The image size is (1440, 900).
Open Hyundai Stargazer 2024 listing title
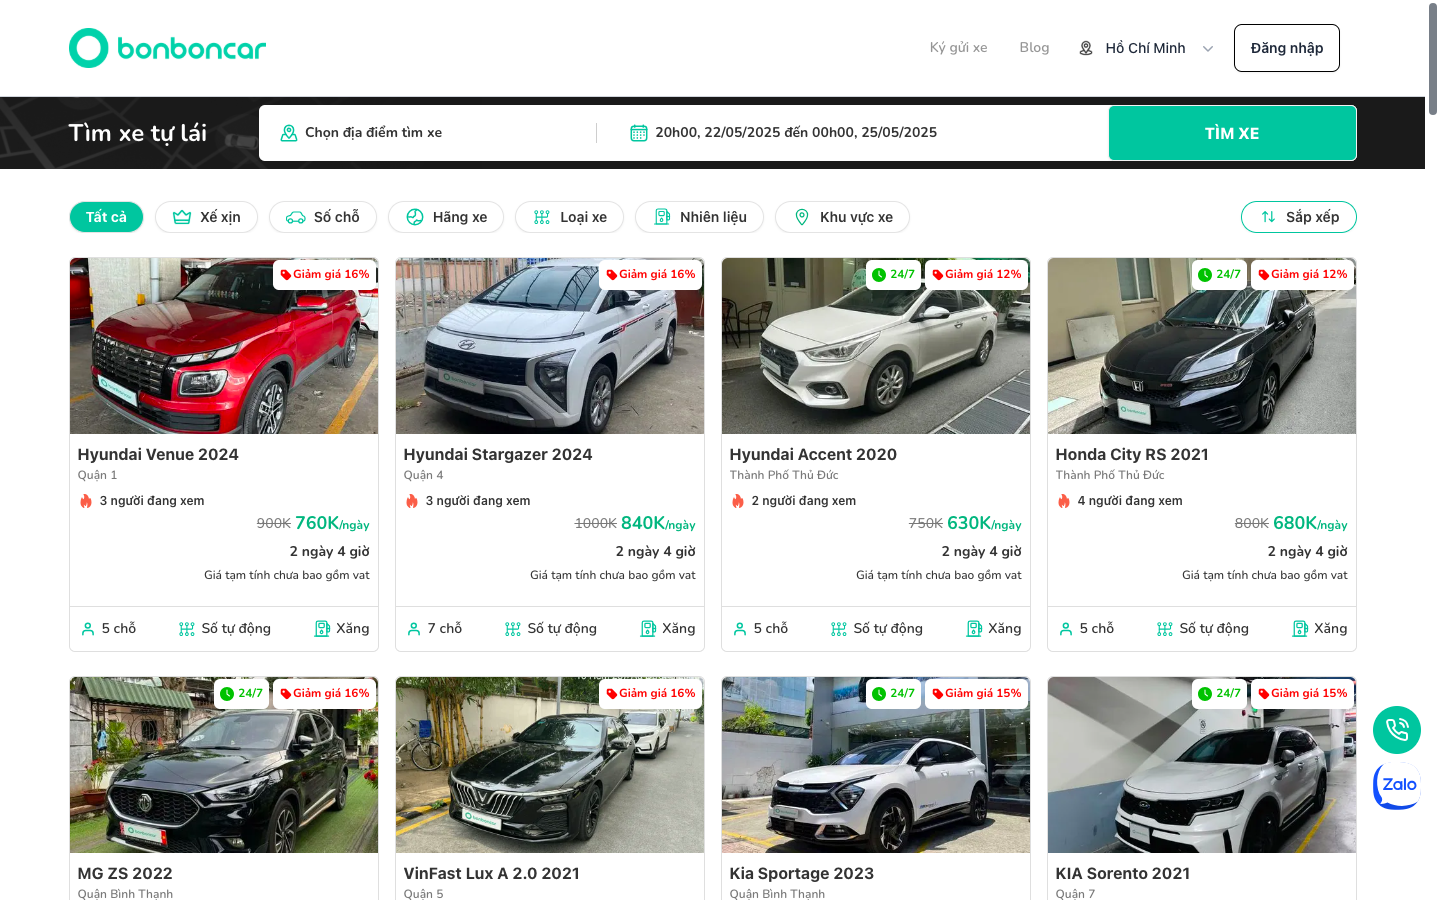498,454
